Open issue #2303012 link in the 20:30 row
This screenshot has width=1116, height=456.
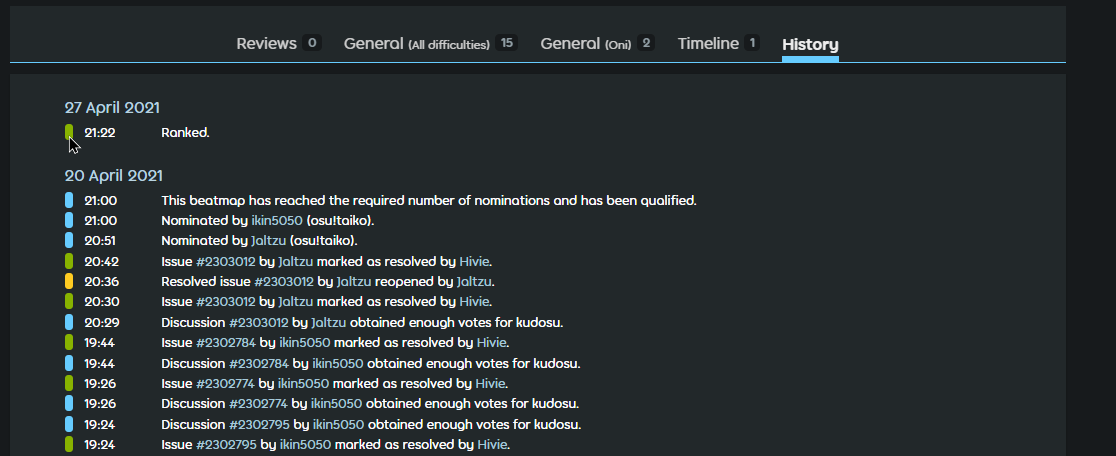click(x=226, y=302)
